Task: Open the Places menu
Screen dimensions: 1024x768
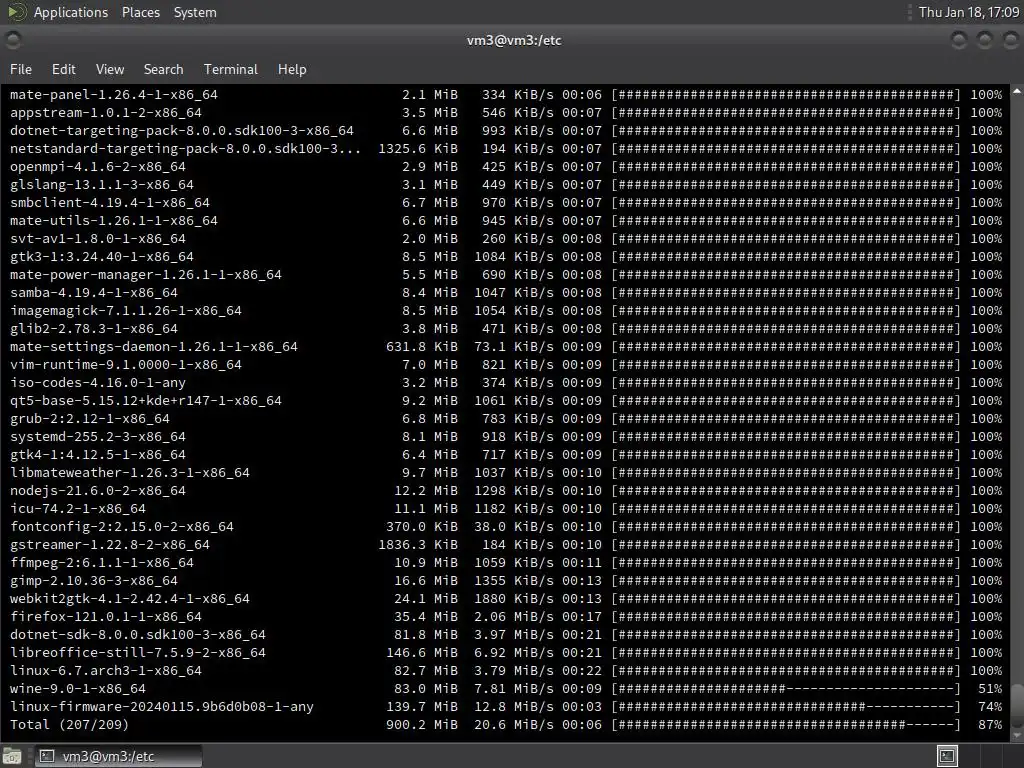Action: tap(140, 12)
